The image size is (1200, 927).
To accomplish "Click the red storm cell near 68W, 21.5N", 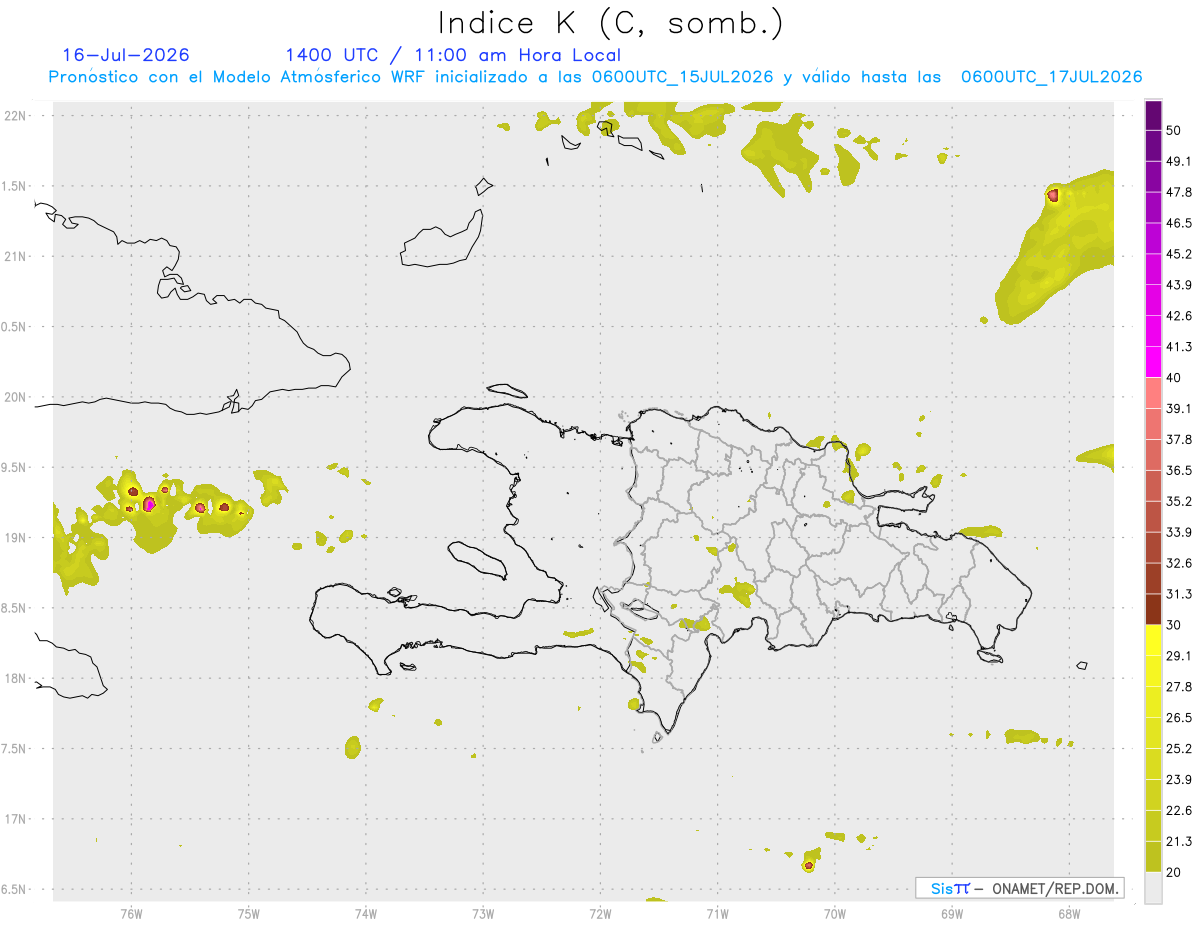I will pos(1053,196).
